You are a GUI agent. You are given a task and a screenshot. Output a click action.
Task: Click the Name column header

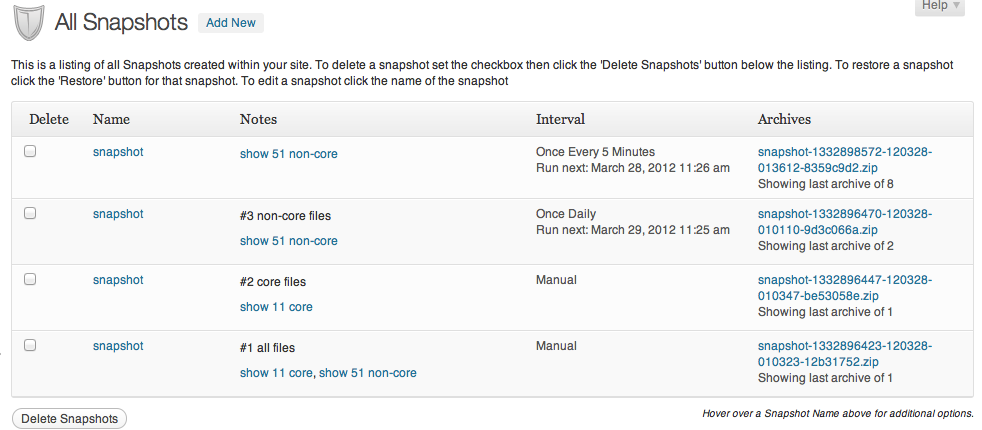[x=111, y=119]
